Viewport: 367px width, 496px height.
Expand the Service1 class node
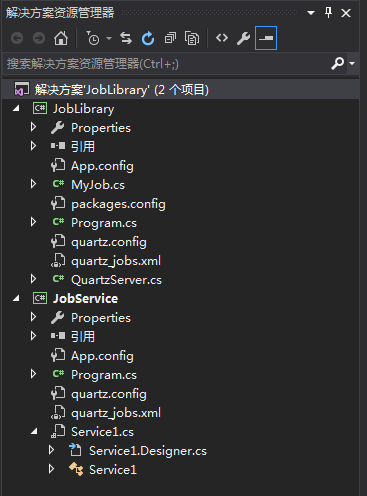[51, 469]
